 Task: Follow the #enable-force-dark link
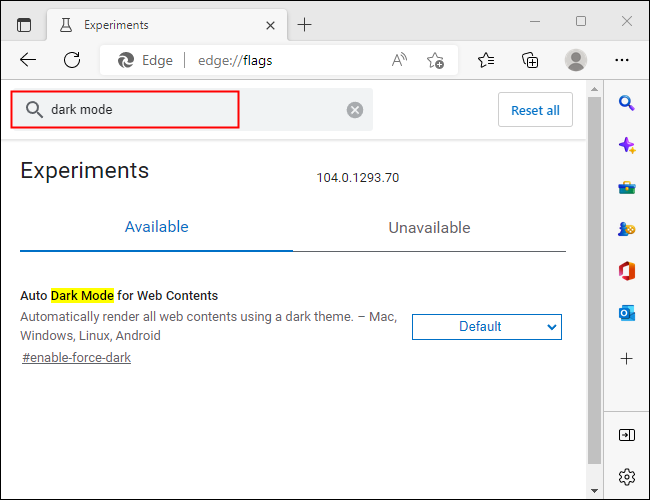(x=77, y=358)
